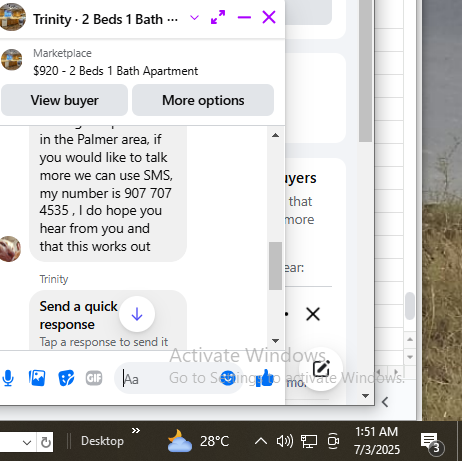Open the taskbar address dropdown arrow
The width and height of the screenshot is (462, 461).
coord(27,442)
